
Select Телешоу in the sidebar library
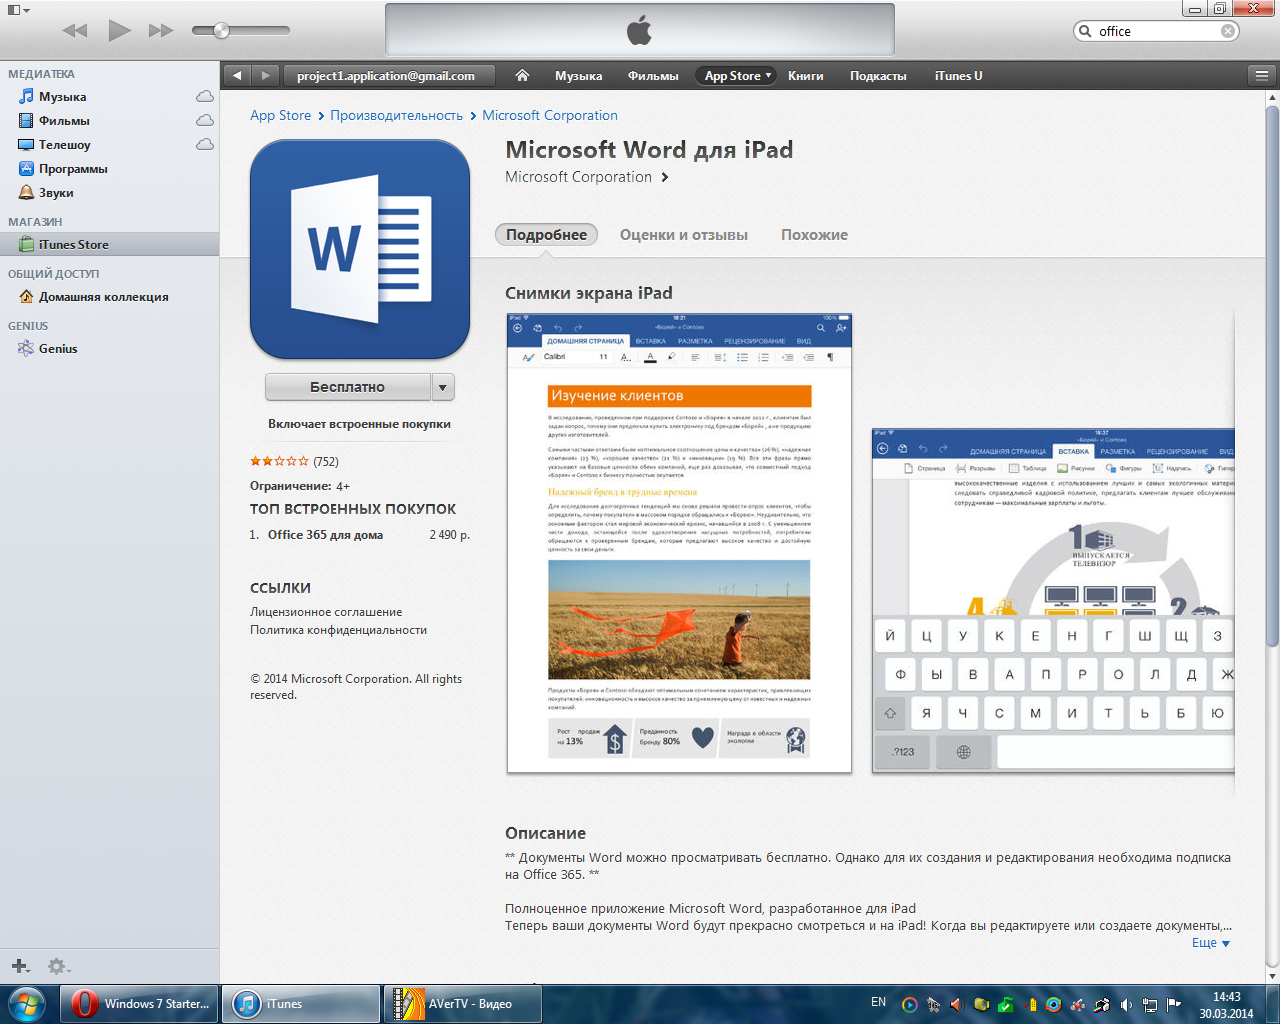64,145
